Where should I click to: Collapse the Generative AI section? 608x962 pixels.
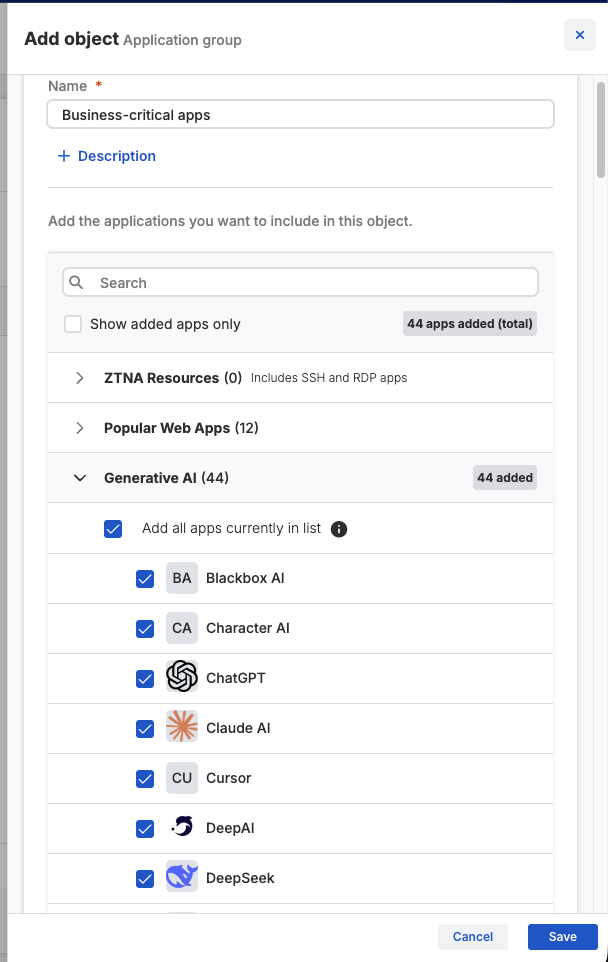click(x=80, y=478)
